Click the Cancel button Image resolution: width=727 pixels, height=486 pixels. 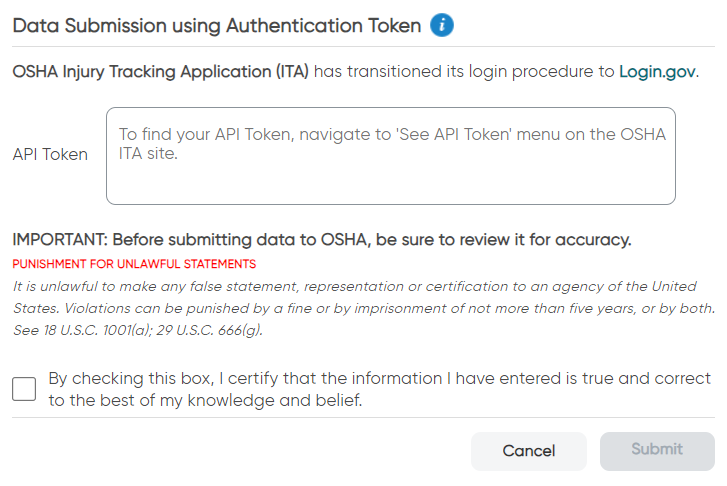[529, 451]
